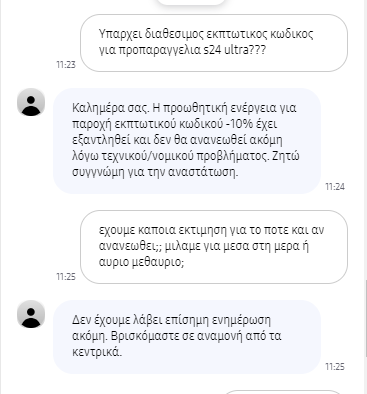367x394 pixels.
Task: Click the agent avatar beside the "Δεν έχουμε λάβει" reply
Action: click(x=31, y=314)
